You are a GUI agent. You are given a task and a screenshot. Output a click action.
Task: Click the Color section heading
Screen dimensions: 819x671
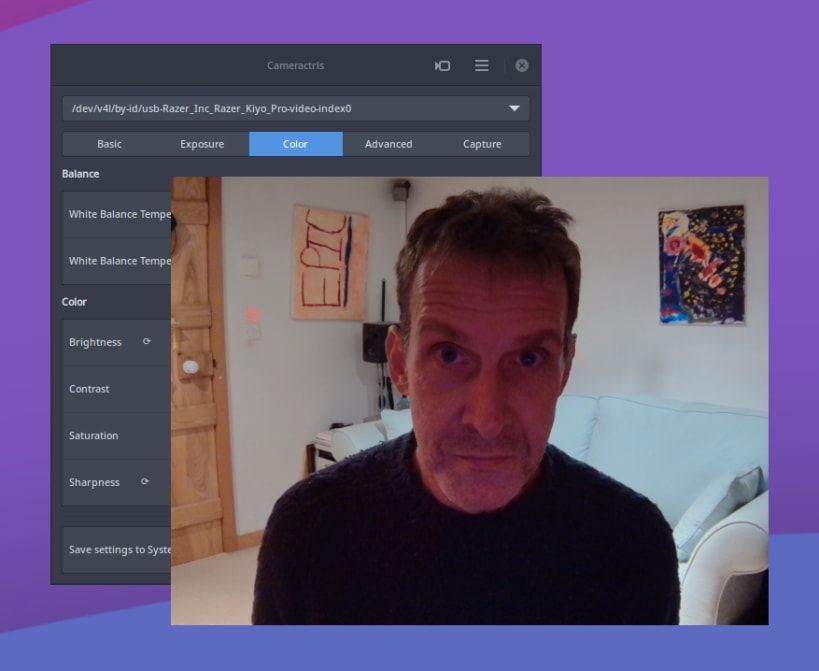pos(74,302)
